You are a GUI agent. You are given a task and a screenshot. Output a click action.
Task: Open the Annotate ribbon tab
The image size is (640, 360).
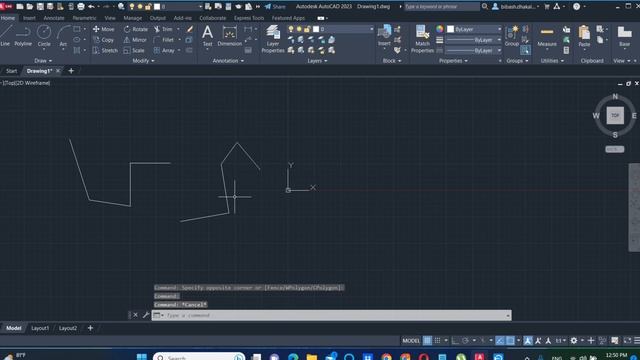pos(54,18)
